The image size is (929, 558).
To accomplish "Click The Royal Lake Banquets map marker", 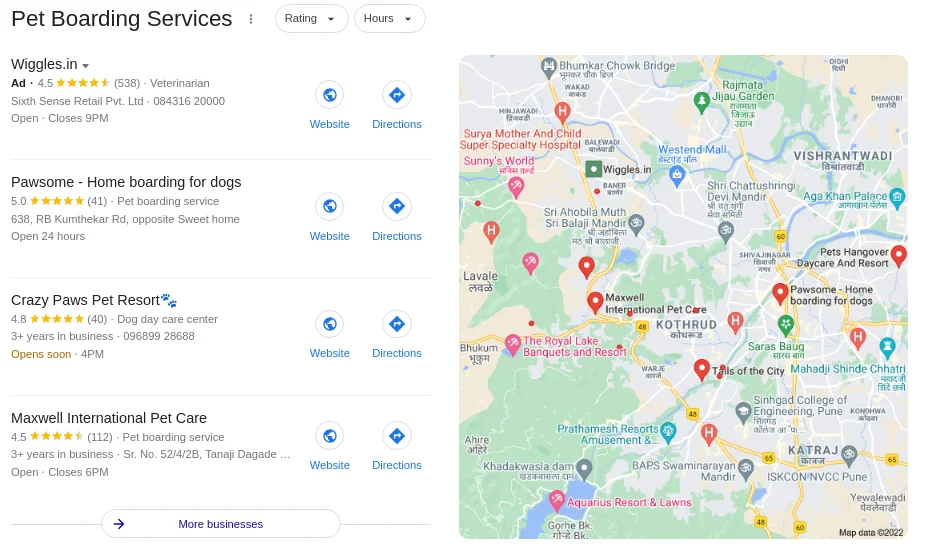I will click(512, 344).
